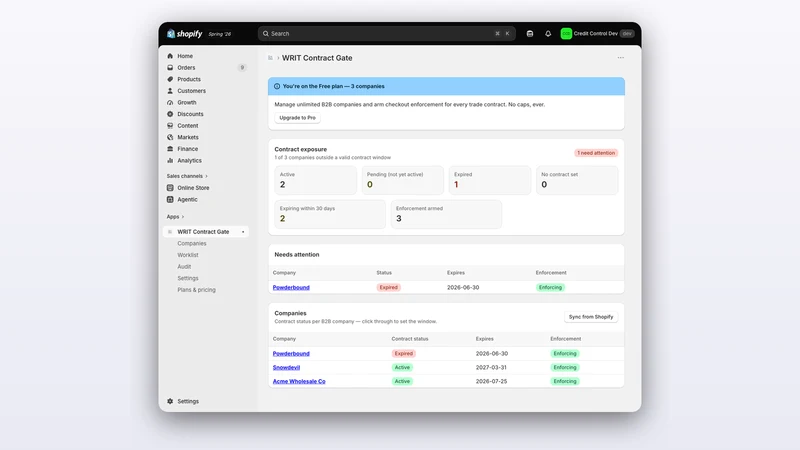
Task: Click the pin icon beside WRIT Contract Gate
Action: coord(243,232)
